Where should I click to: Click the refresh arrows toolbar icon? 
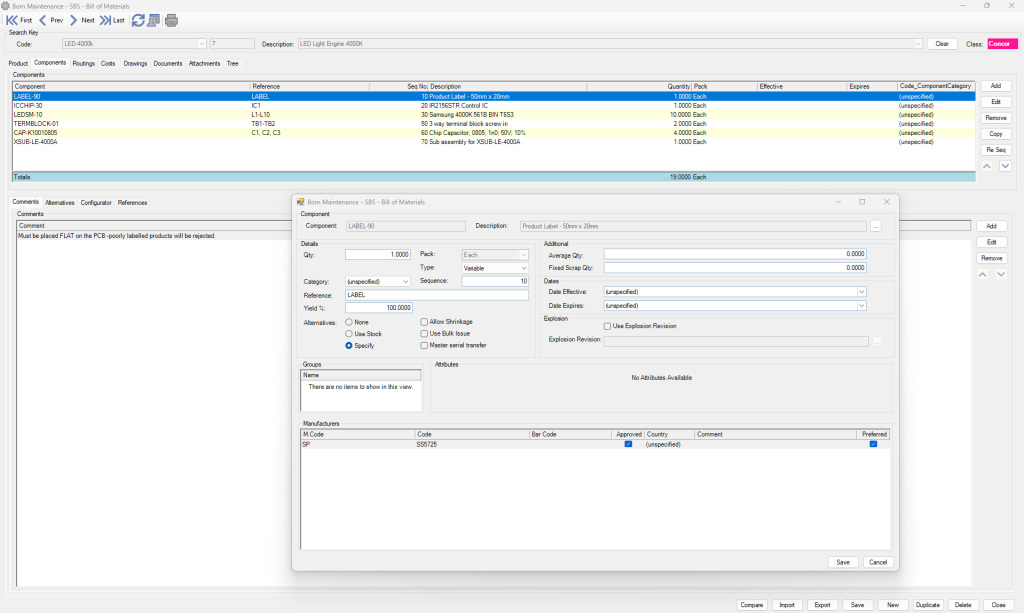click(138, 20)
